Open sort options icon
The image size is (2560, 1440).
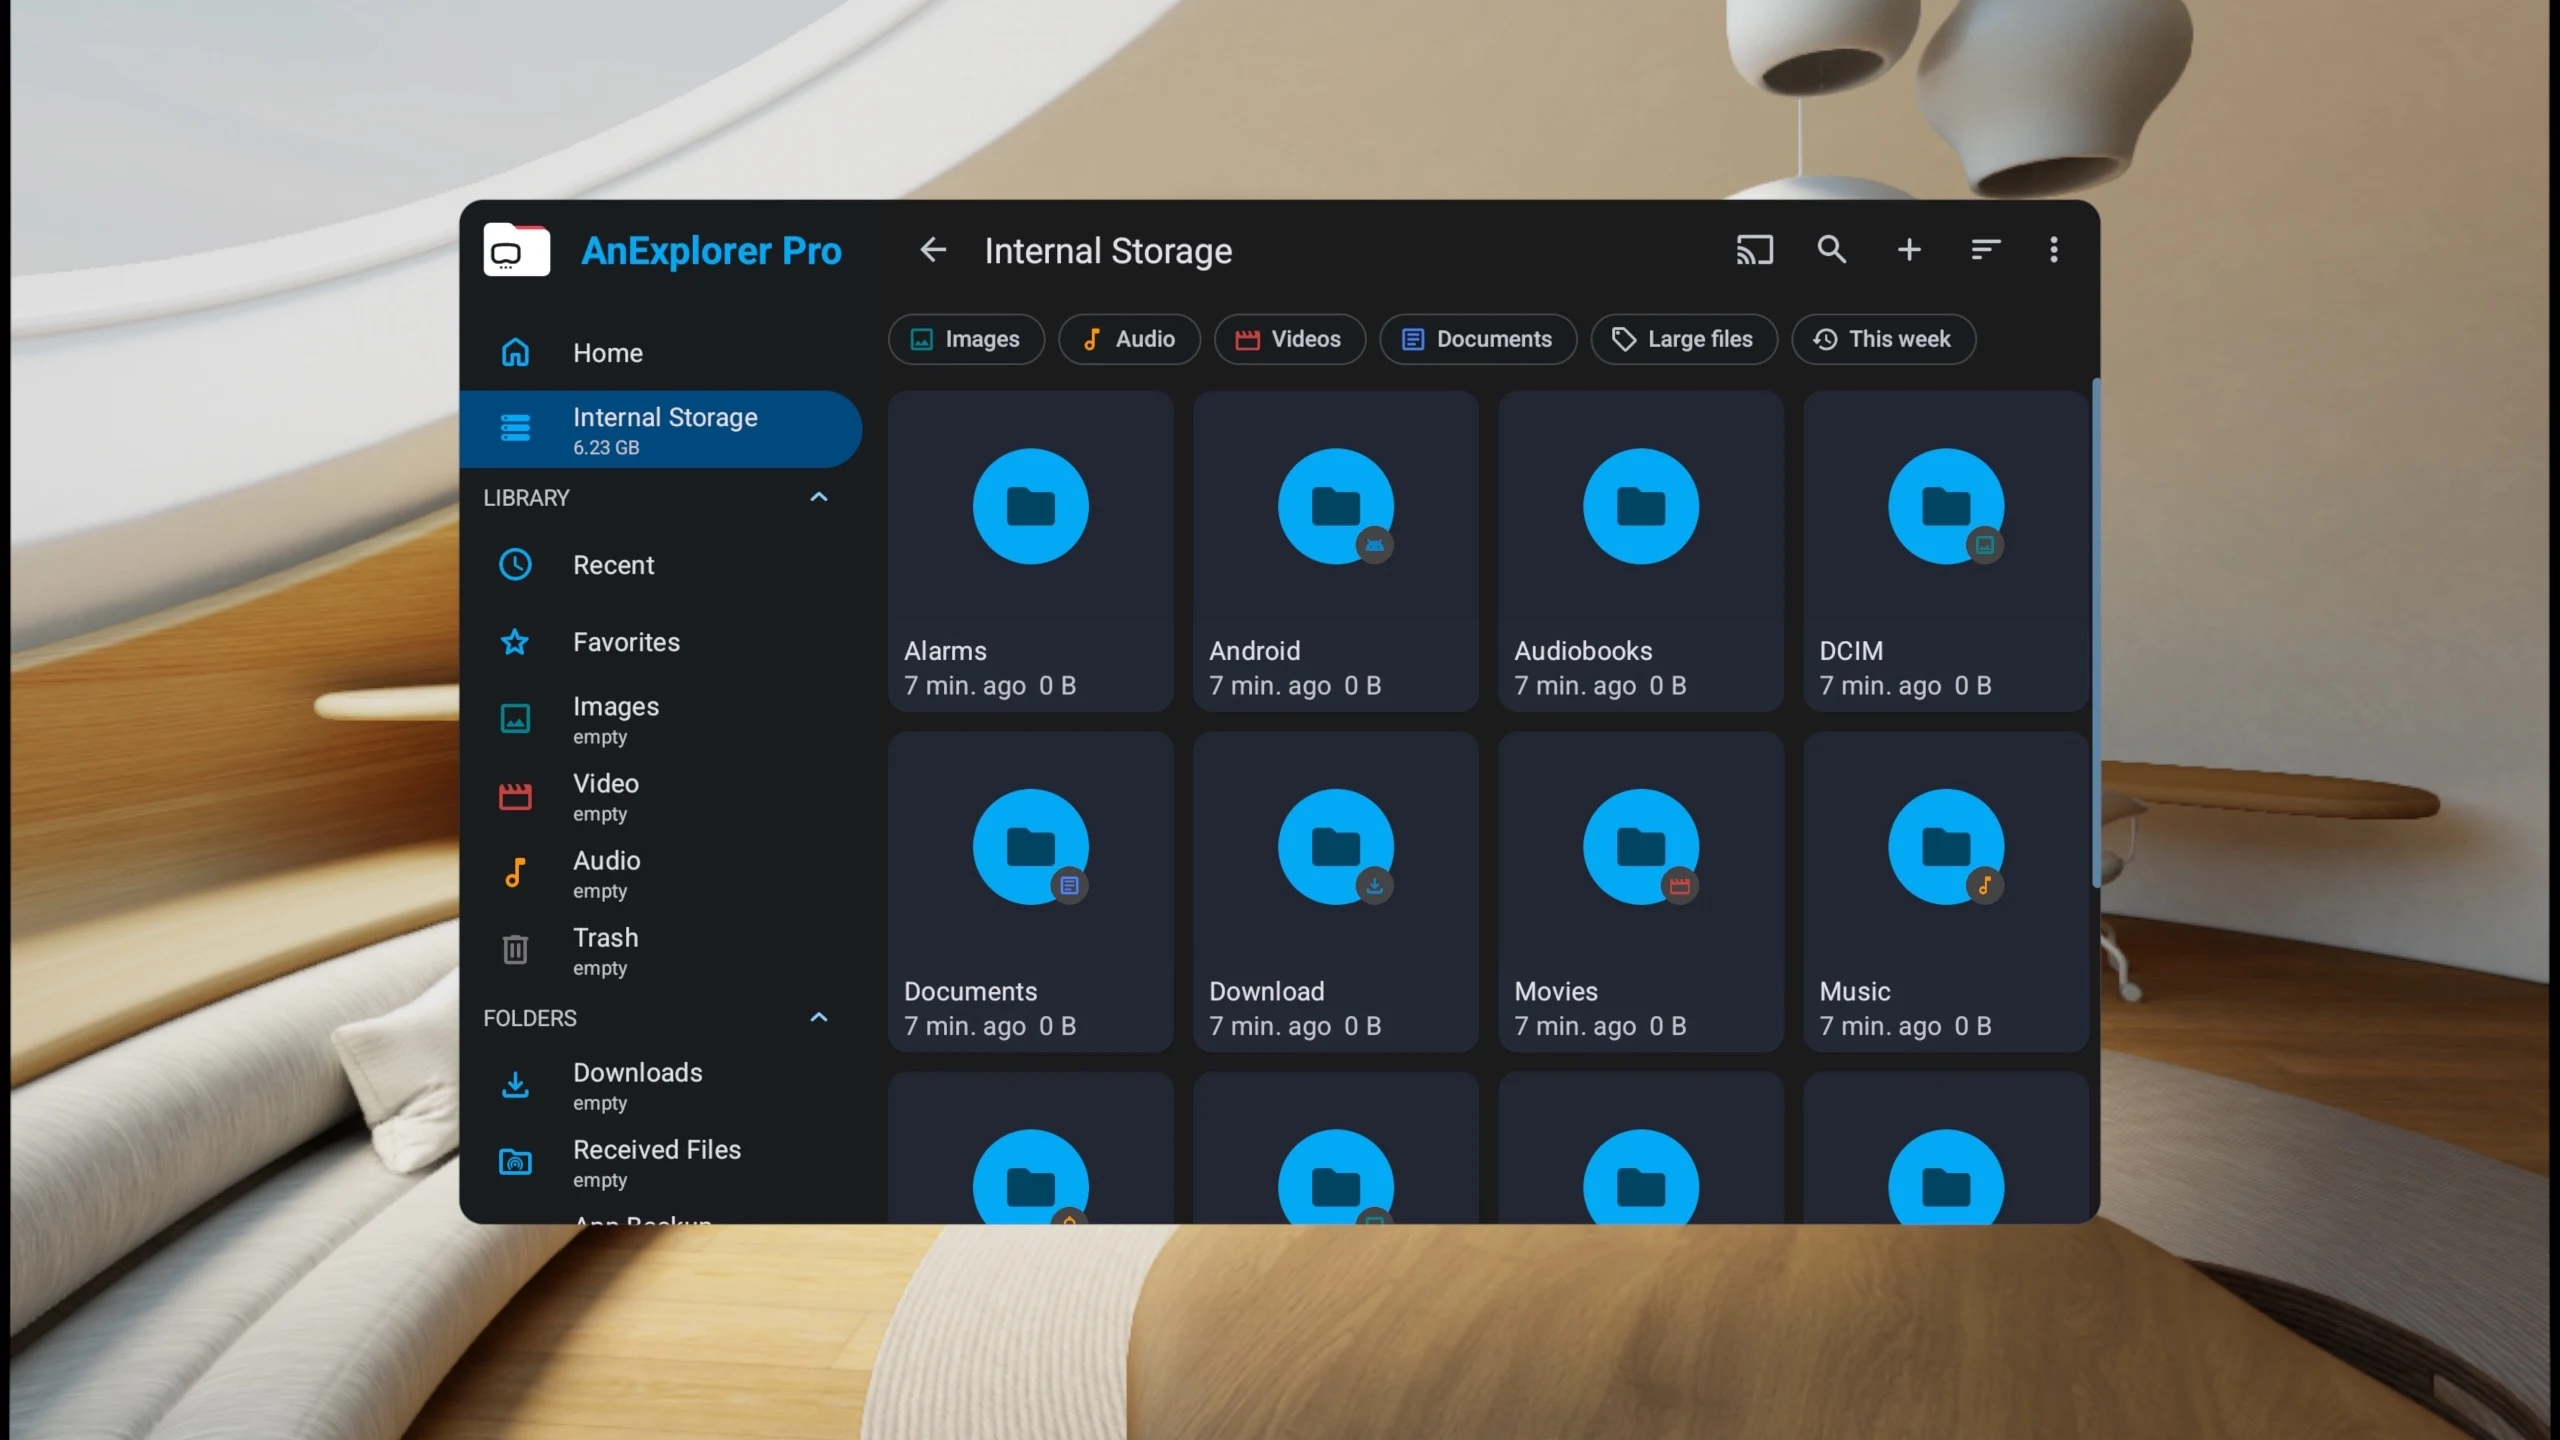1985,250
